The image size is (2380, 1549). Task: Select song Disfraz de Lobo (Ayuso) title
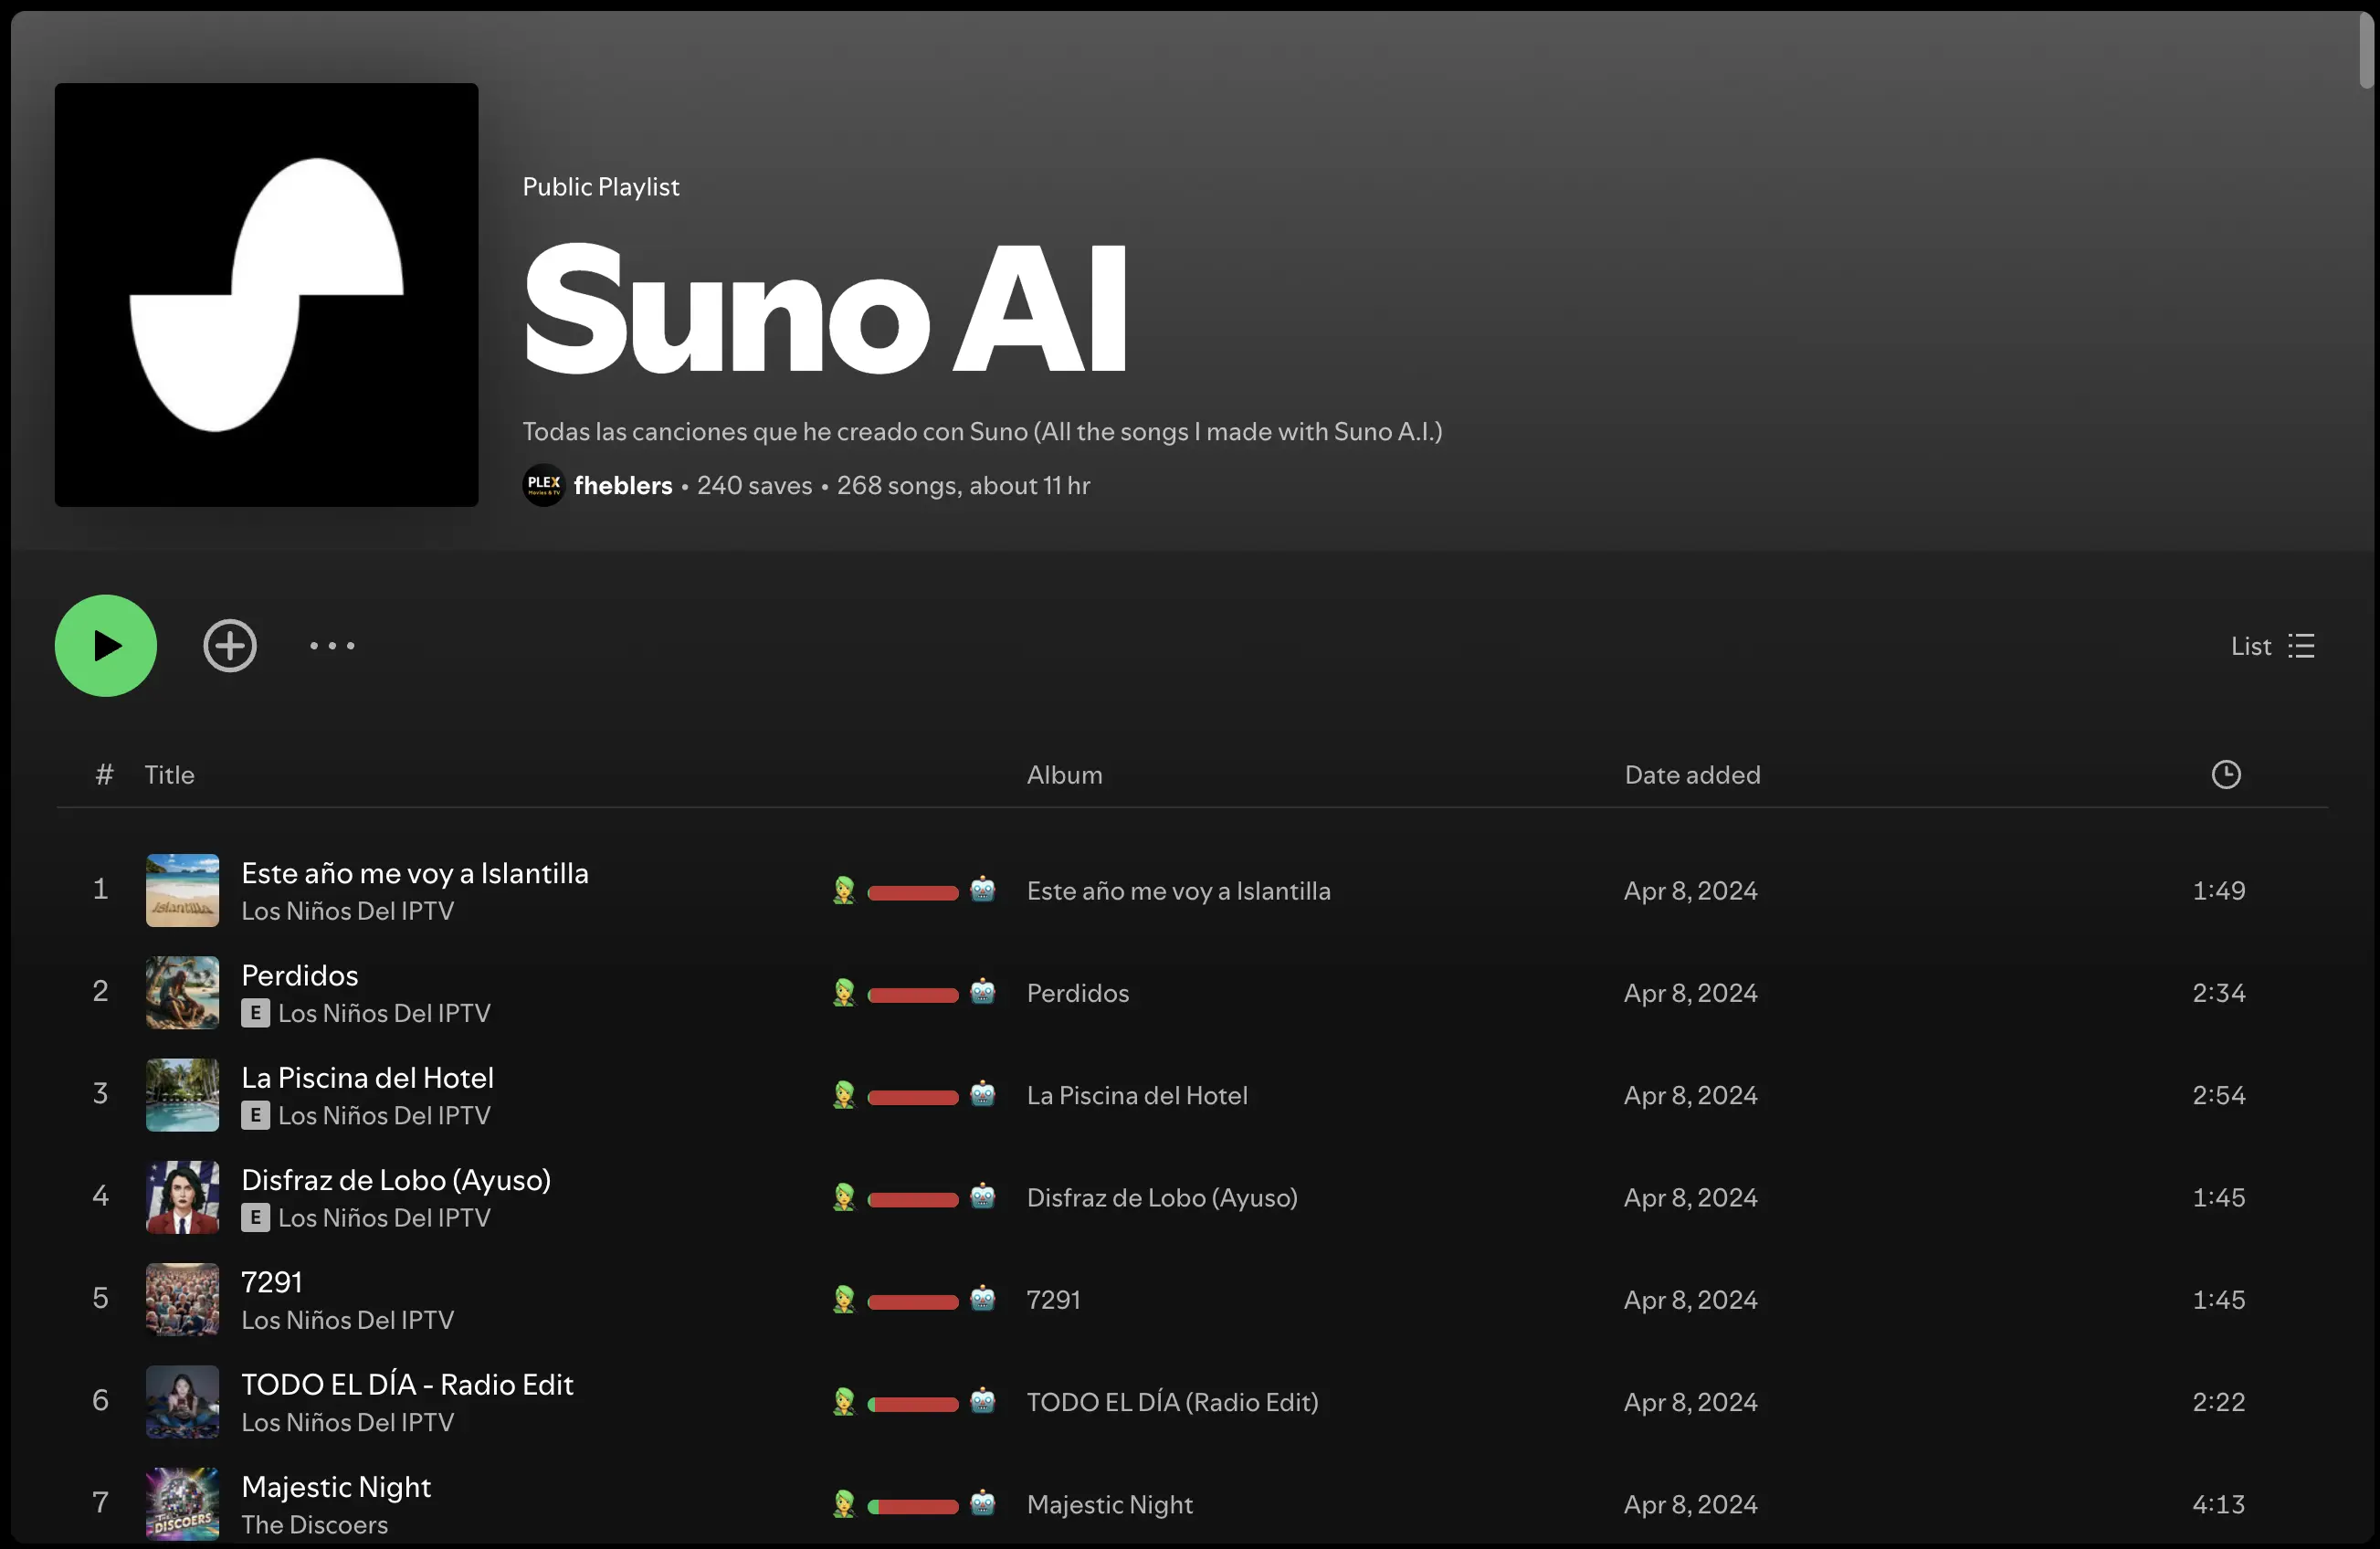[x=396, y=1180]
